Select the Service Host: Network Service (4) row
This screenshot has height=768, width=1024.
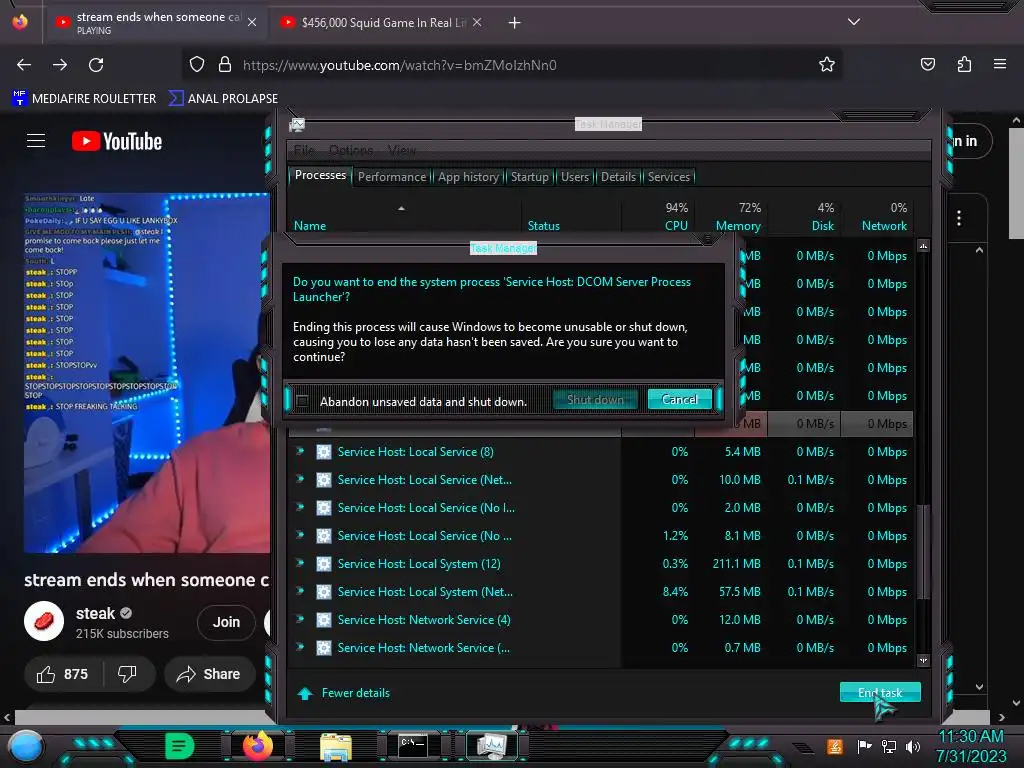coord(601,620)
